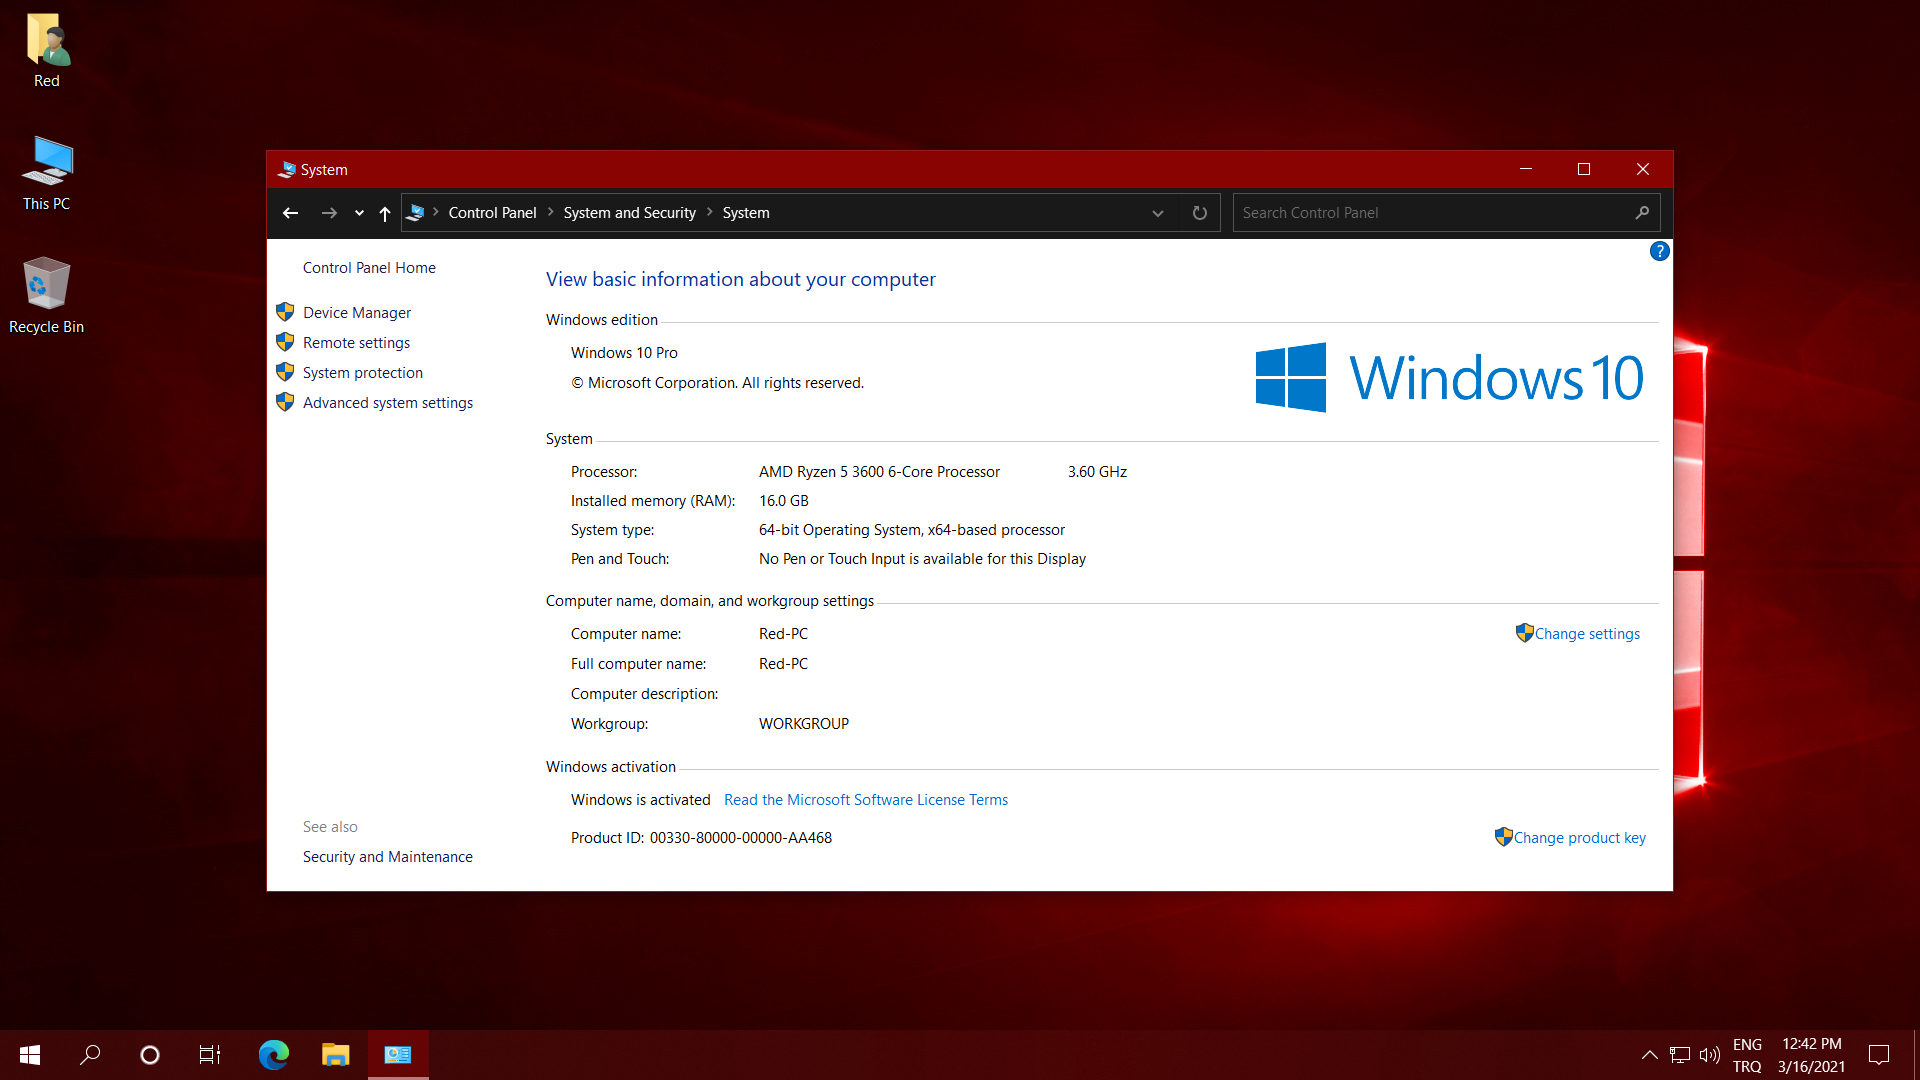The height and width of the screenshot is (1080, 1920).
Task: Go back with the back arrow
Action: pyautogui.click(x=291, y=213)
